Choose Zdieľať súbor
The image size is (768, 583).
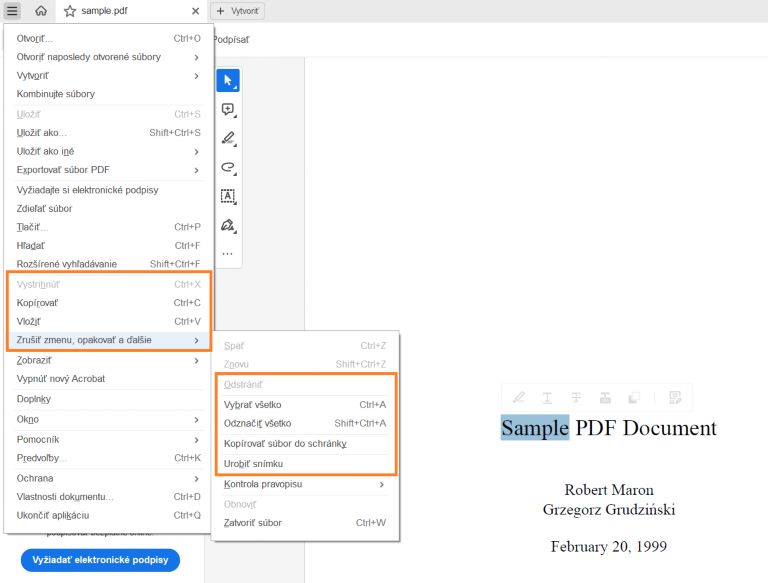coord(108,208)
